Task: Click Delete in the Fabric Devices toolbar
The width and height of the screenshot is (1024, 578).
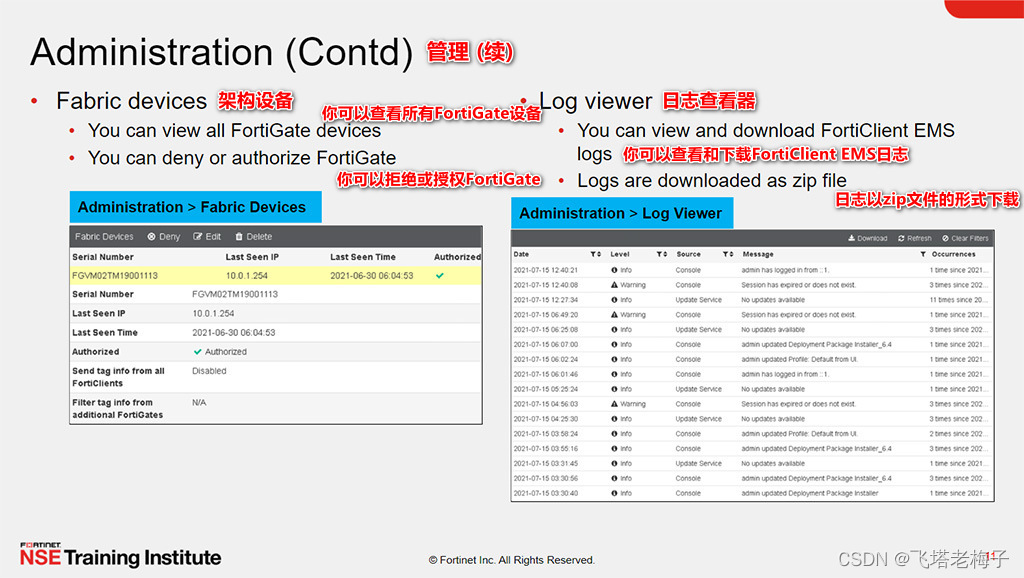Action: [253, 236]
